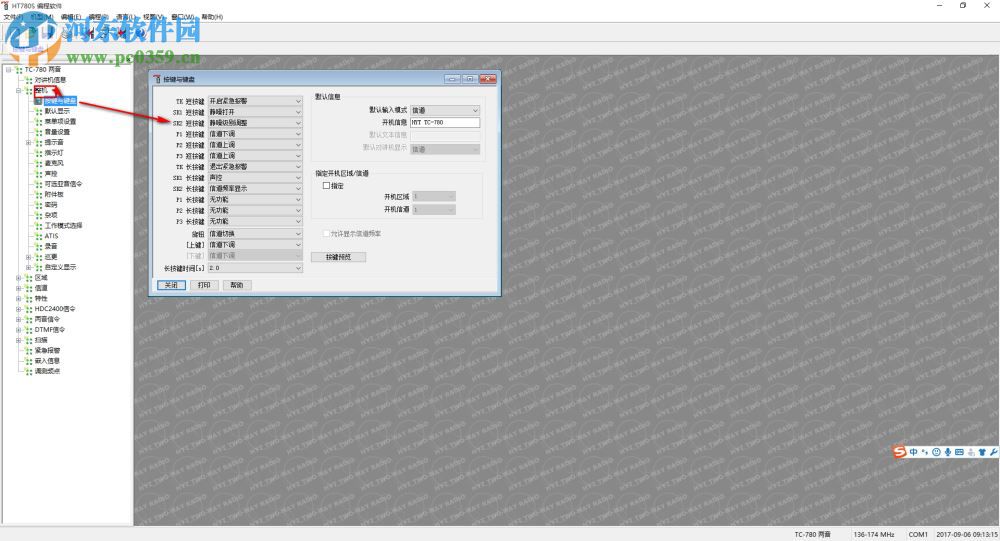
Task: Select 嵌入信息 in the tree
Action: (x=47, y=360)
